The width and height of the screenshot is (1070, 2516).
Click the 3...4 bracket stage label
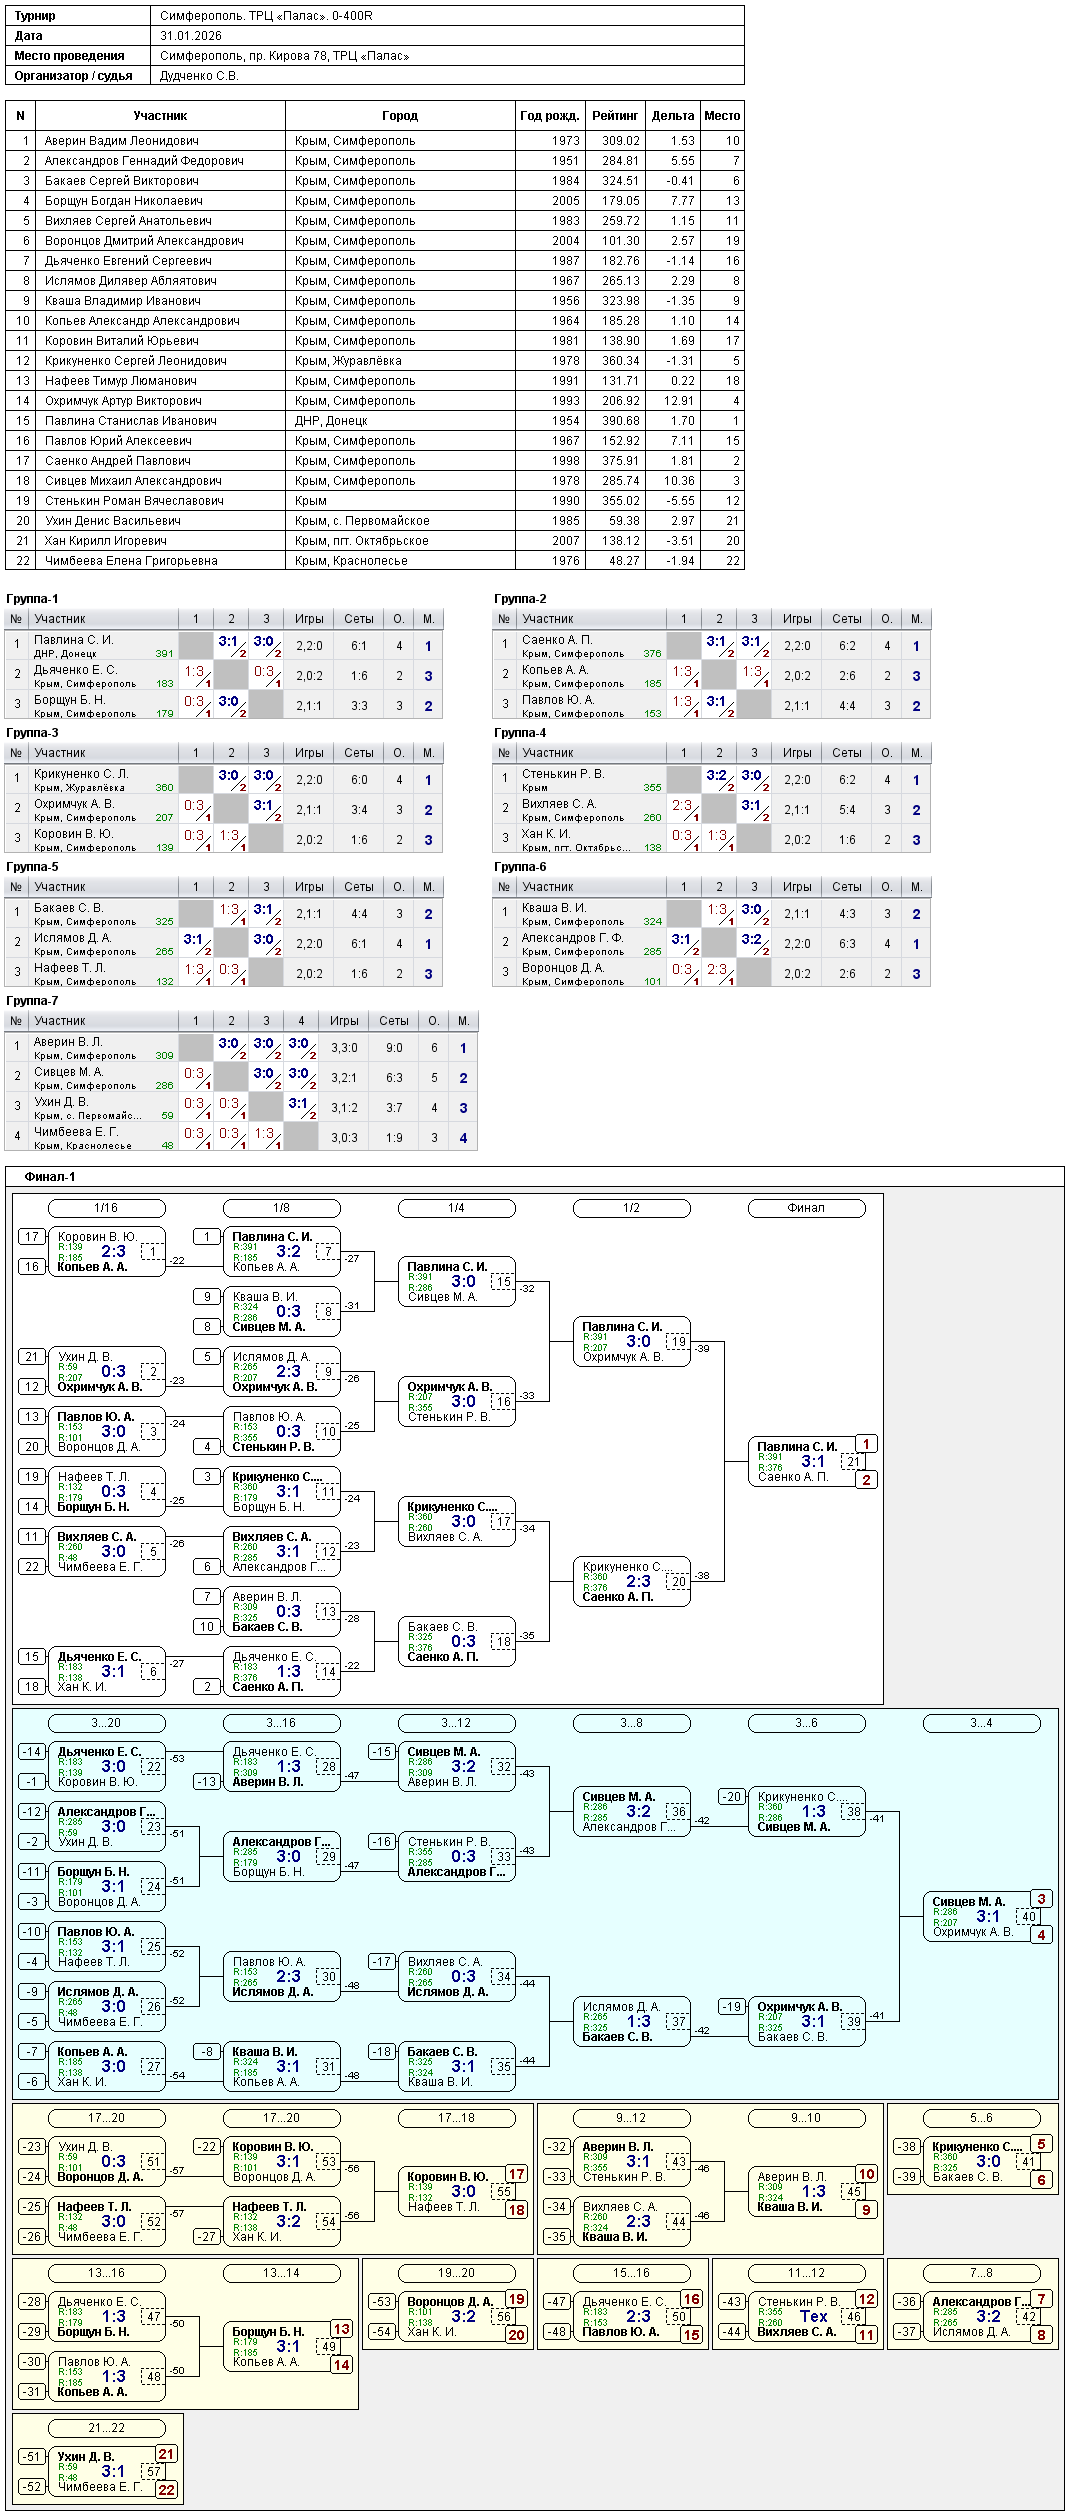(981, 1723)
